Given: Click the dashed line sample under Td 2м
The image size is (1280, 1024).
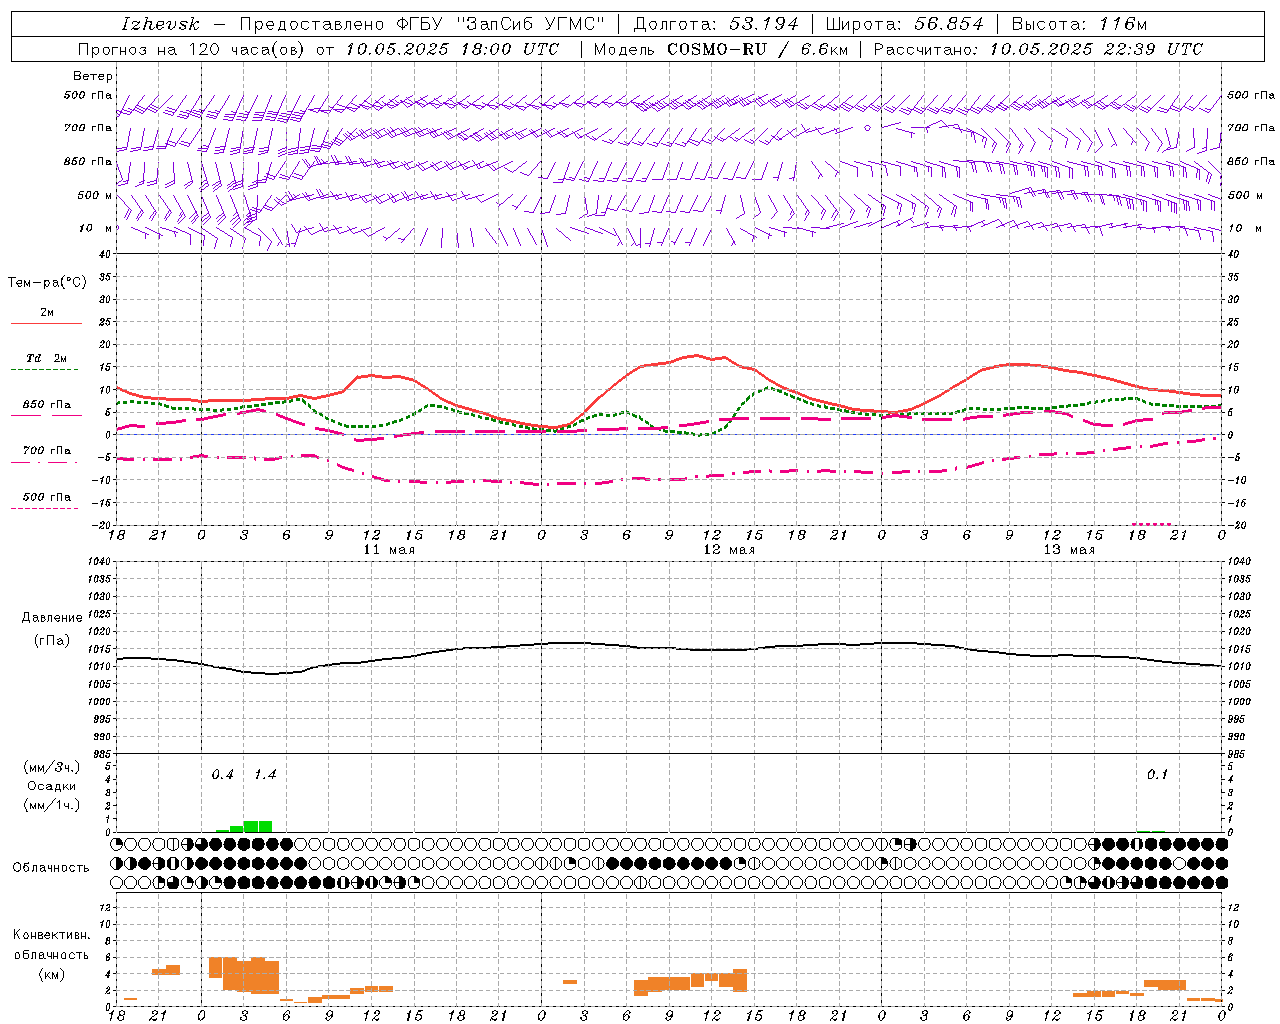Looking at the screenshot, I should coord(46,369).
